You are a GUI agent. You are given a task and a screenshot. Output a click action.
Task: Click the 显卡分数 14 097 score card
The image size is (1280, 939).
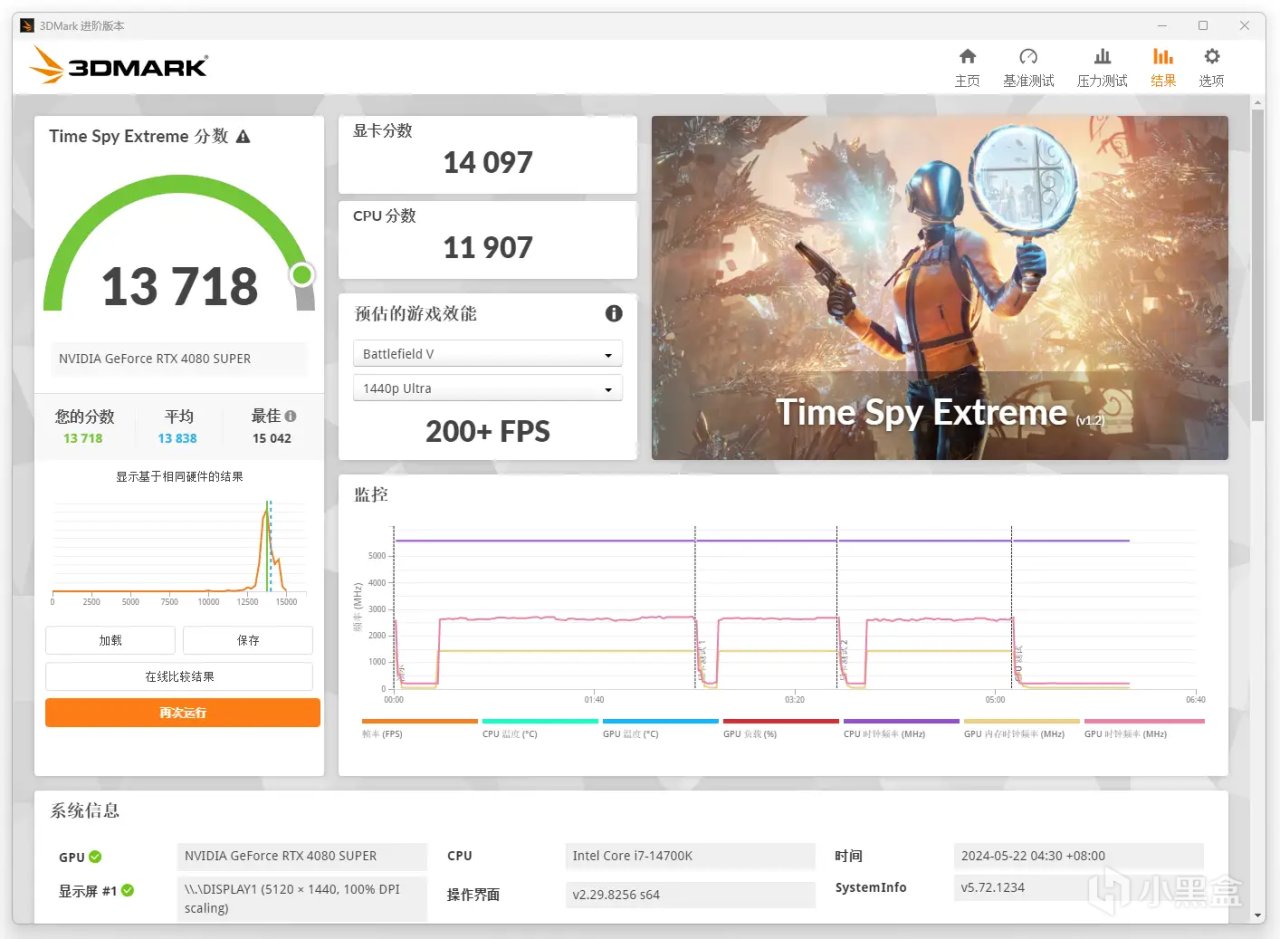click(x=488, y=154)
